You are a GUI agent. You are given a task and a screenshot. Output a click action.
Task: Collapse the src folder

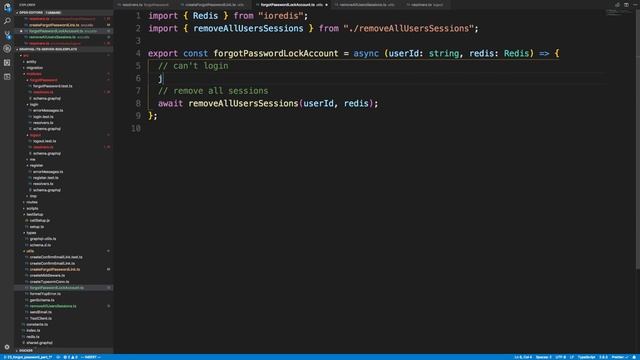pyautogui.click(x=26, y=56)
